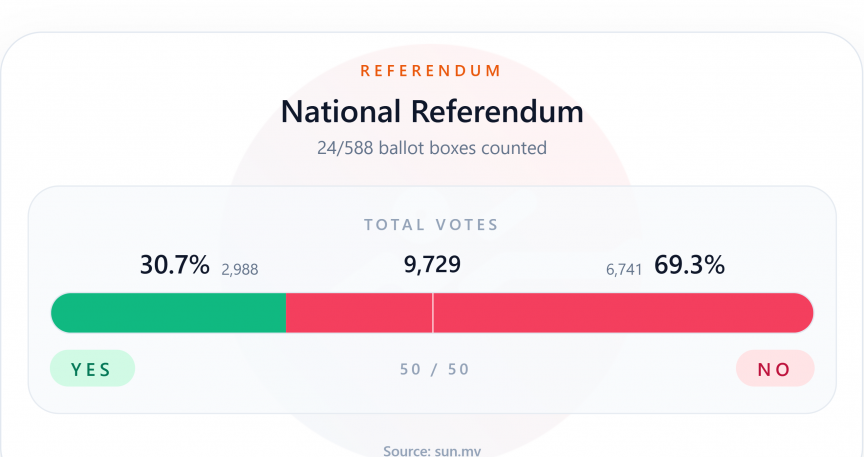This screenshot has width=864, height=457.
Task: Click the 2,988 Yes vote count
Action: point(239,268)
